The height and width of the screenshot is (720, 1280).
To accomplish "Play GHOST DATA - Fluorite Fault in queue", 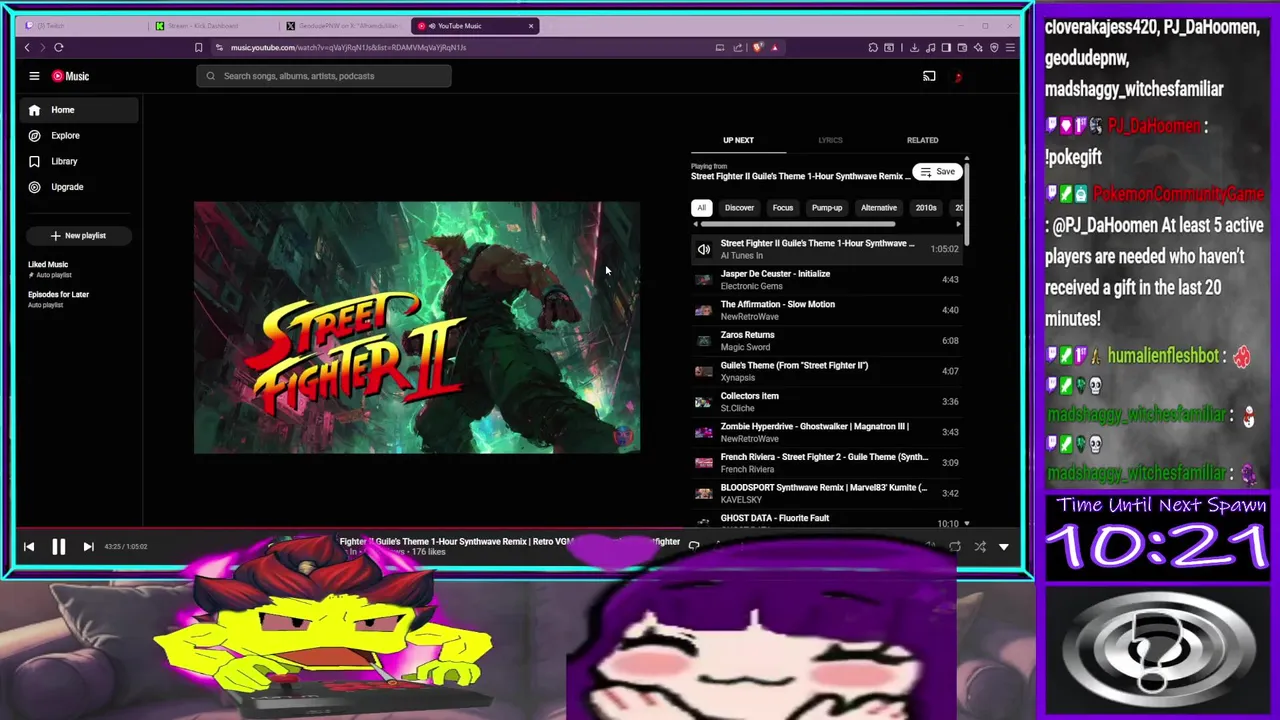I will coord(826,520).
